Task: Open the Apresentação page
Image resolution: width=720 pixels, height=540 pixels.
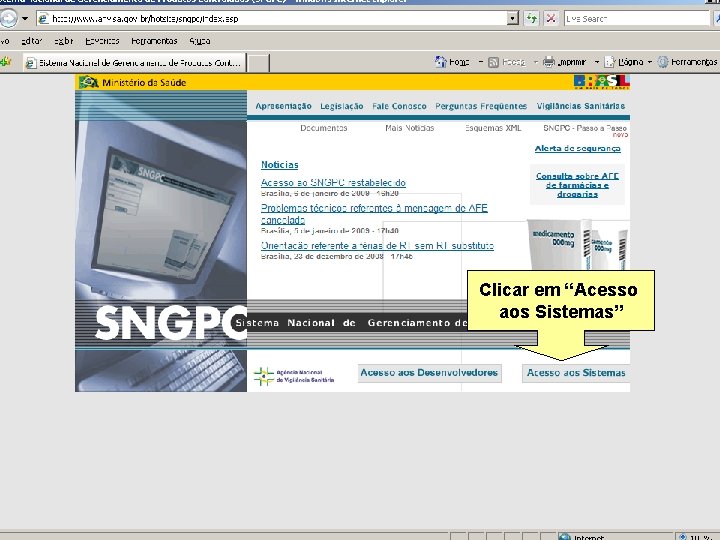Action: (283, 106)
